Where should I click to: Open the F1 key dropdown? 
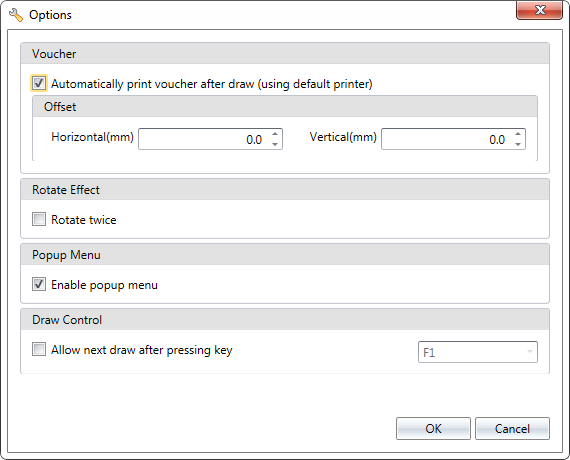478,352
